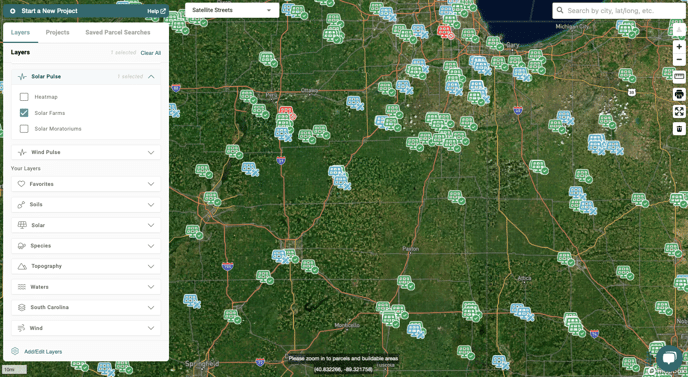Toggle fullscreen map view icon

tap(679, 111)
